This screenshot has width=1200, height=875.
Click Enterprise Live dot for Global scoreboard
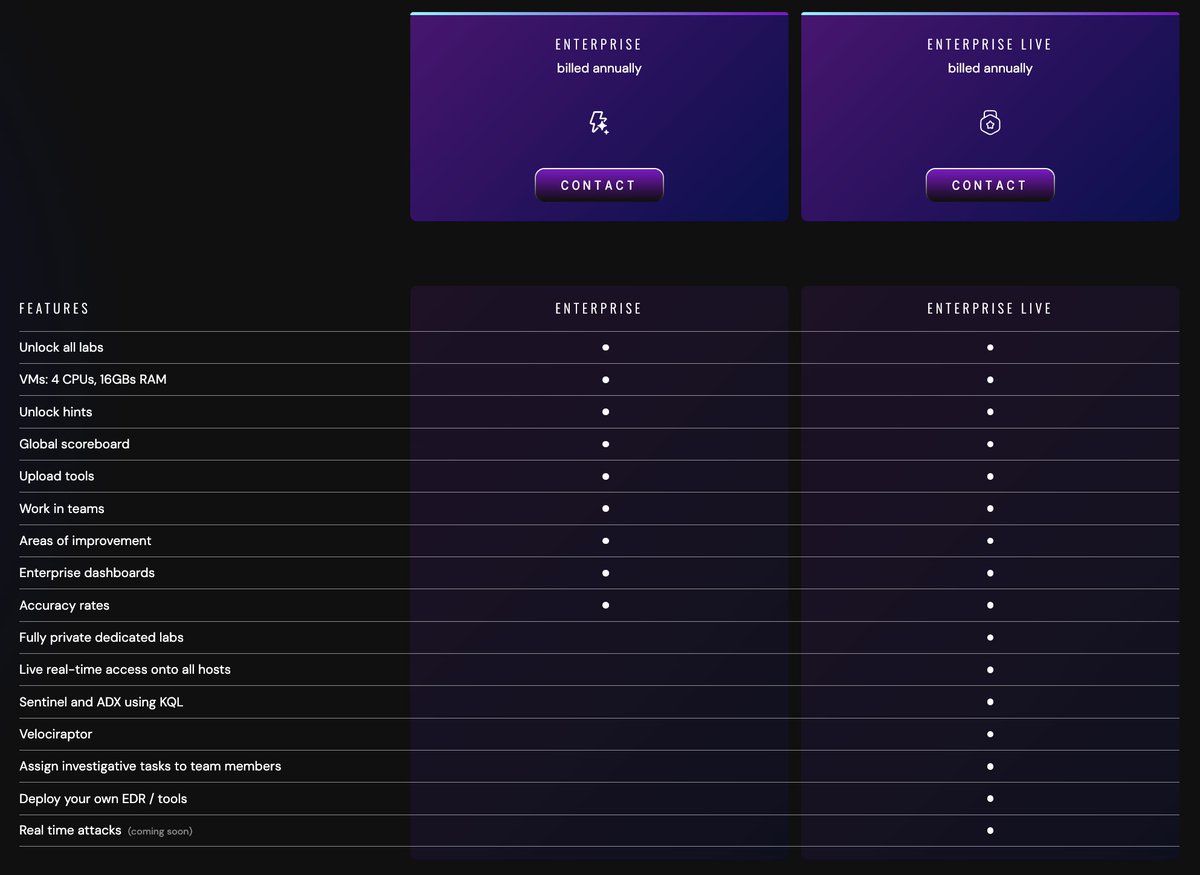(x=990, y=444)
